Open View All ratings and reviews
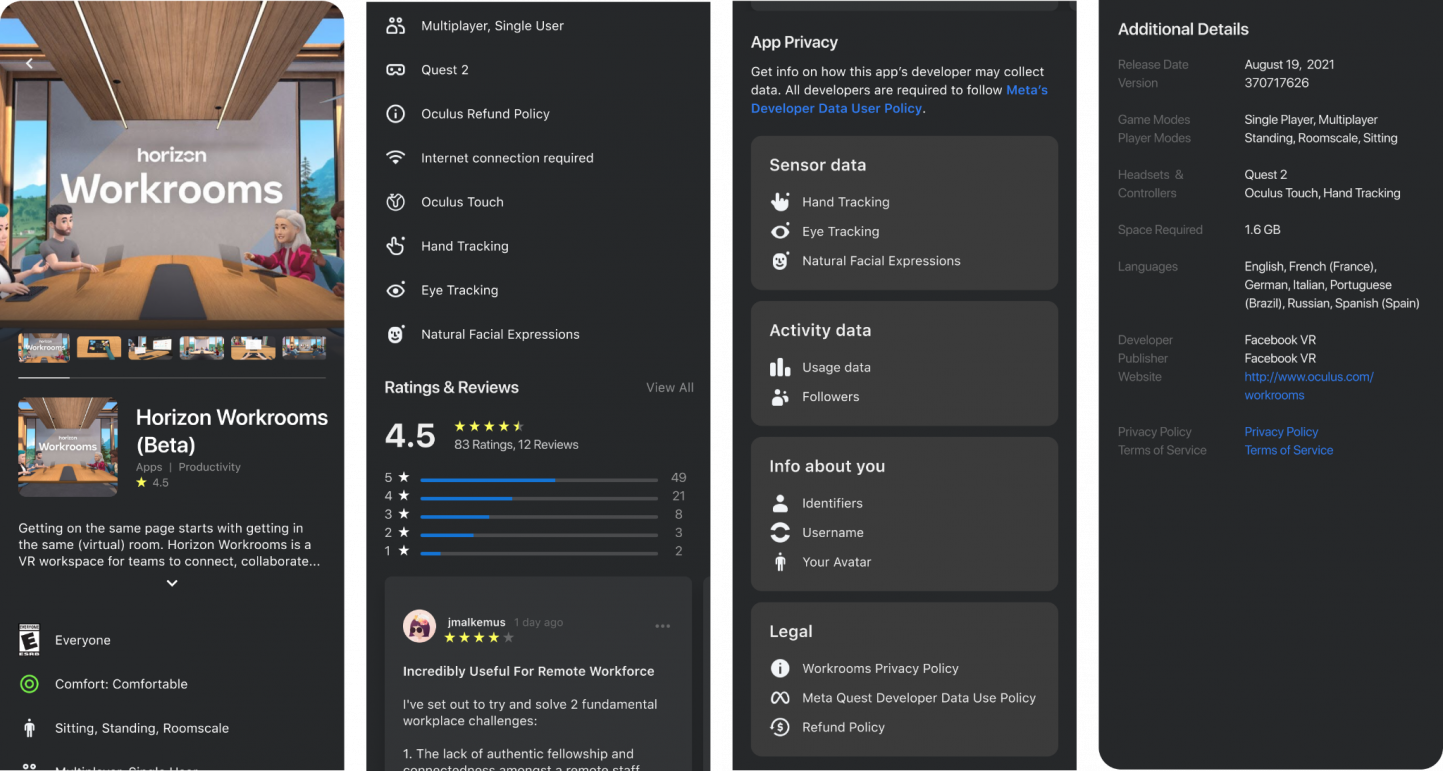The height and width of the screenshot is (771, 1443). tap(670, 387)
